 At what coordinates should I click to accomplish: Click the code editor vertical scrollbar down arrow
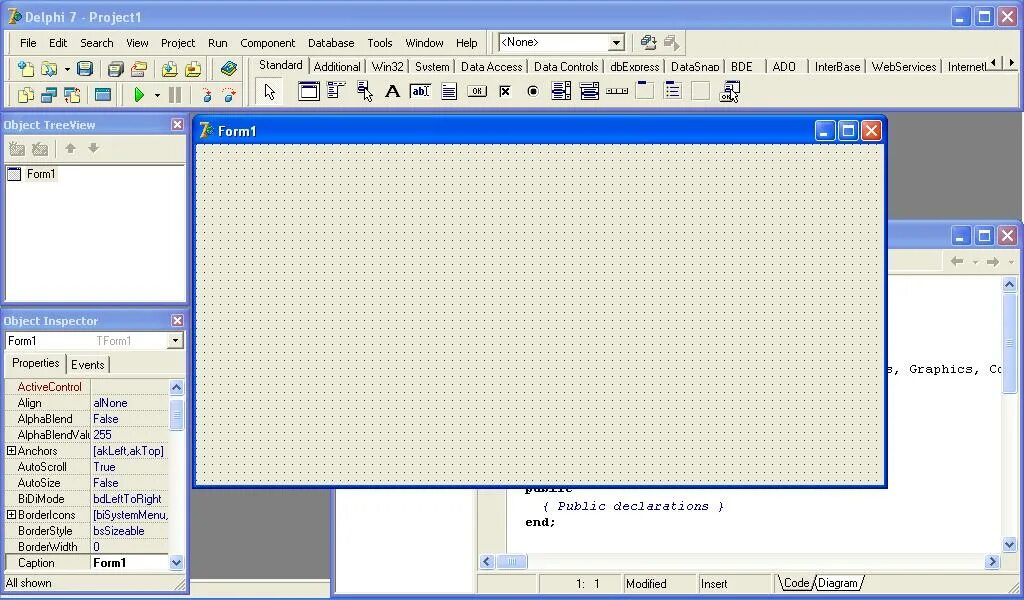(x=1010, y=545)
